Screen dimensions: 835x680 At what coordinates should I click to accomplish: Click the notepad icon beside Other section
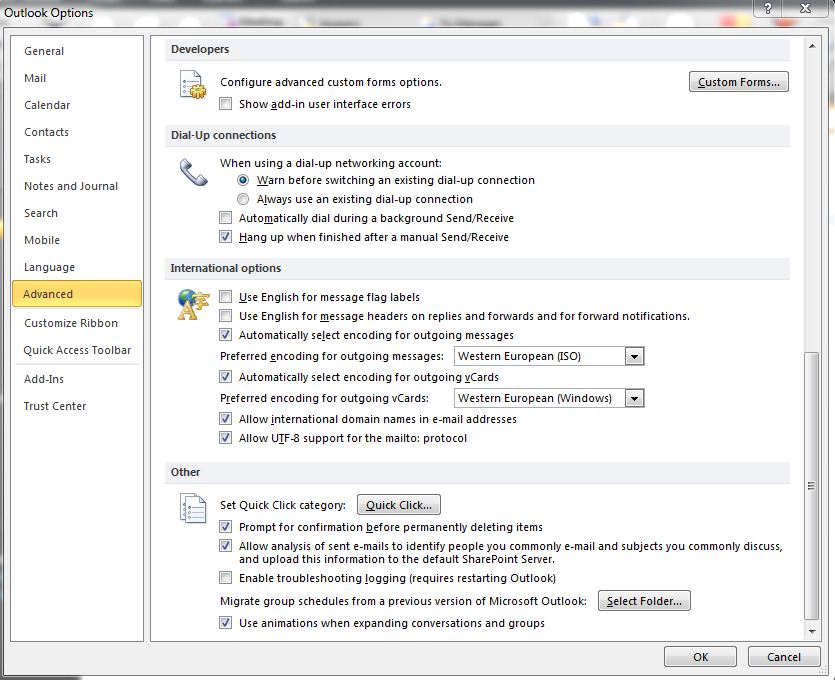coord(192,510)
